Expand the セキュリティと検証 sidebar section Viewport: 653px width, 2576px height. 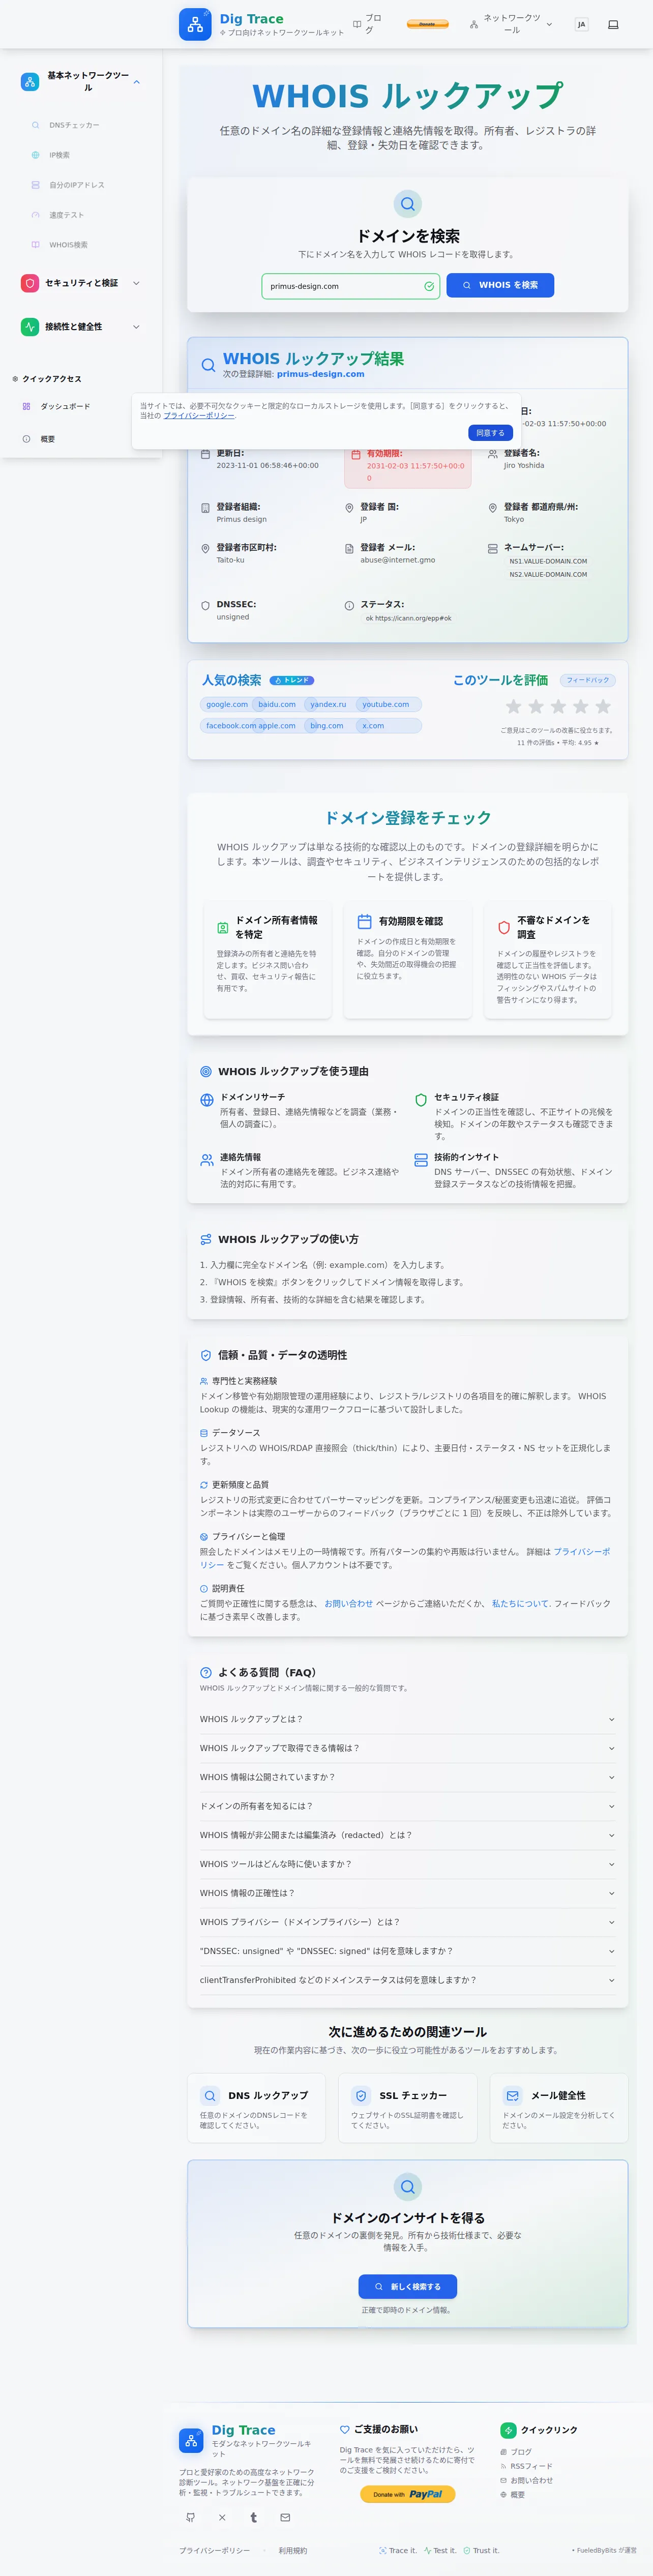click(81, 283)
